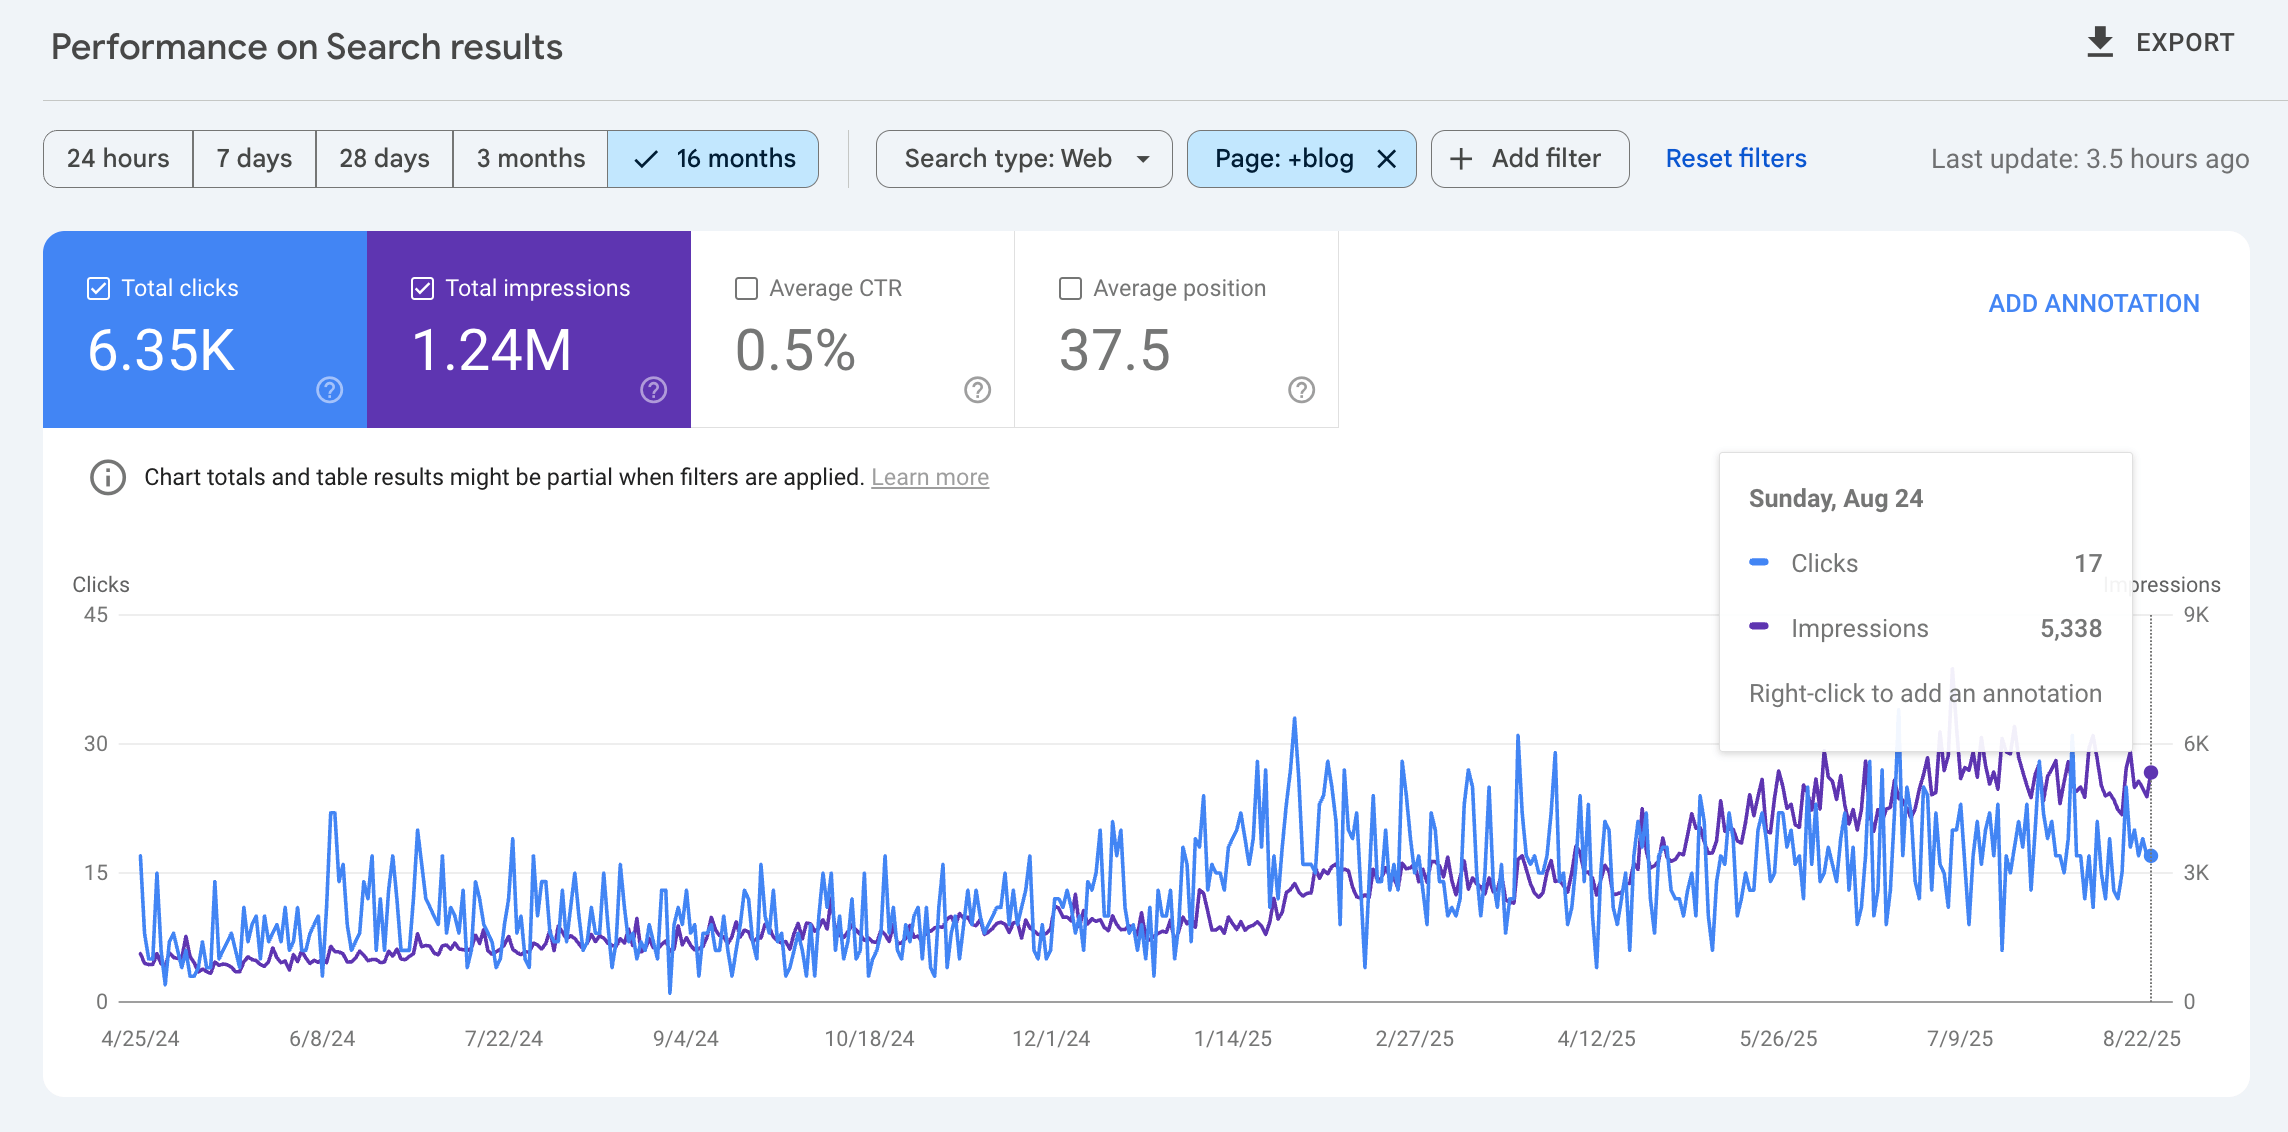This screenshot has height=1132, width=2288.
Task: Open the Learn more link
Action: [x=929, y=477]
